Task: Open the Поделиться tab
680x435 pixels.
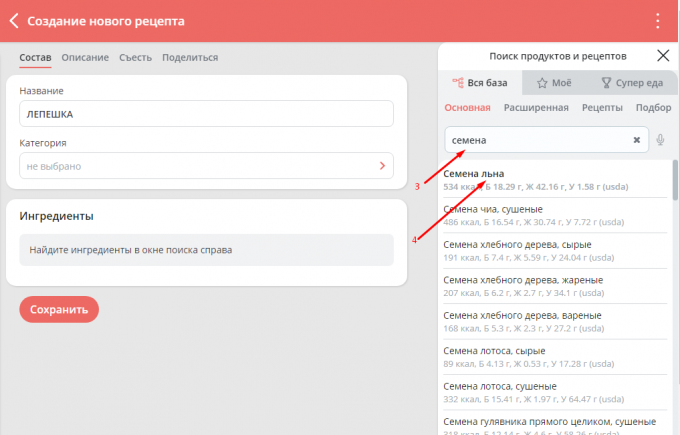Action: point(190,58)
